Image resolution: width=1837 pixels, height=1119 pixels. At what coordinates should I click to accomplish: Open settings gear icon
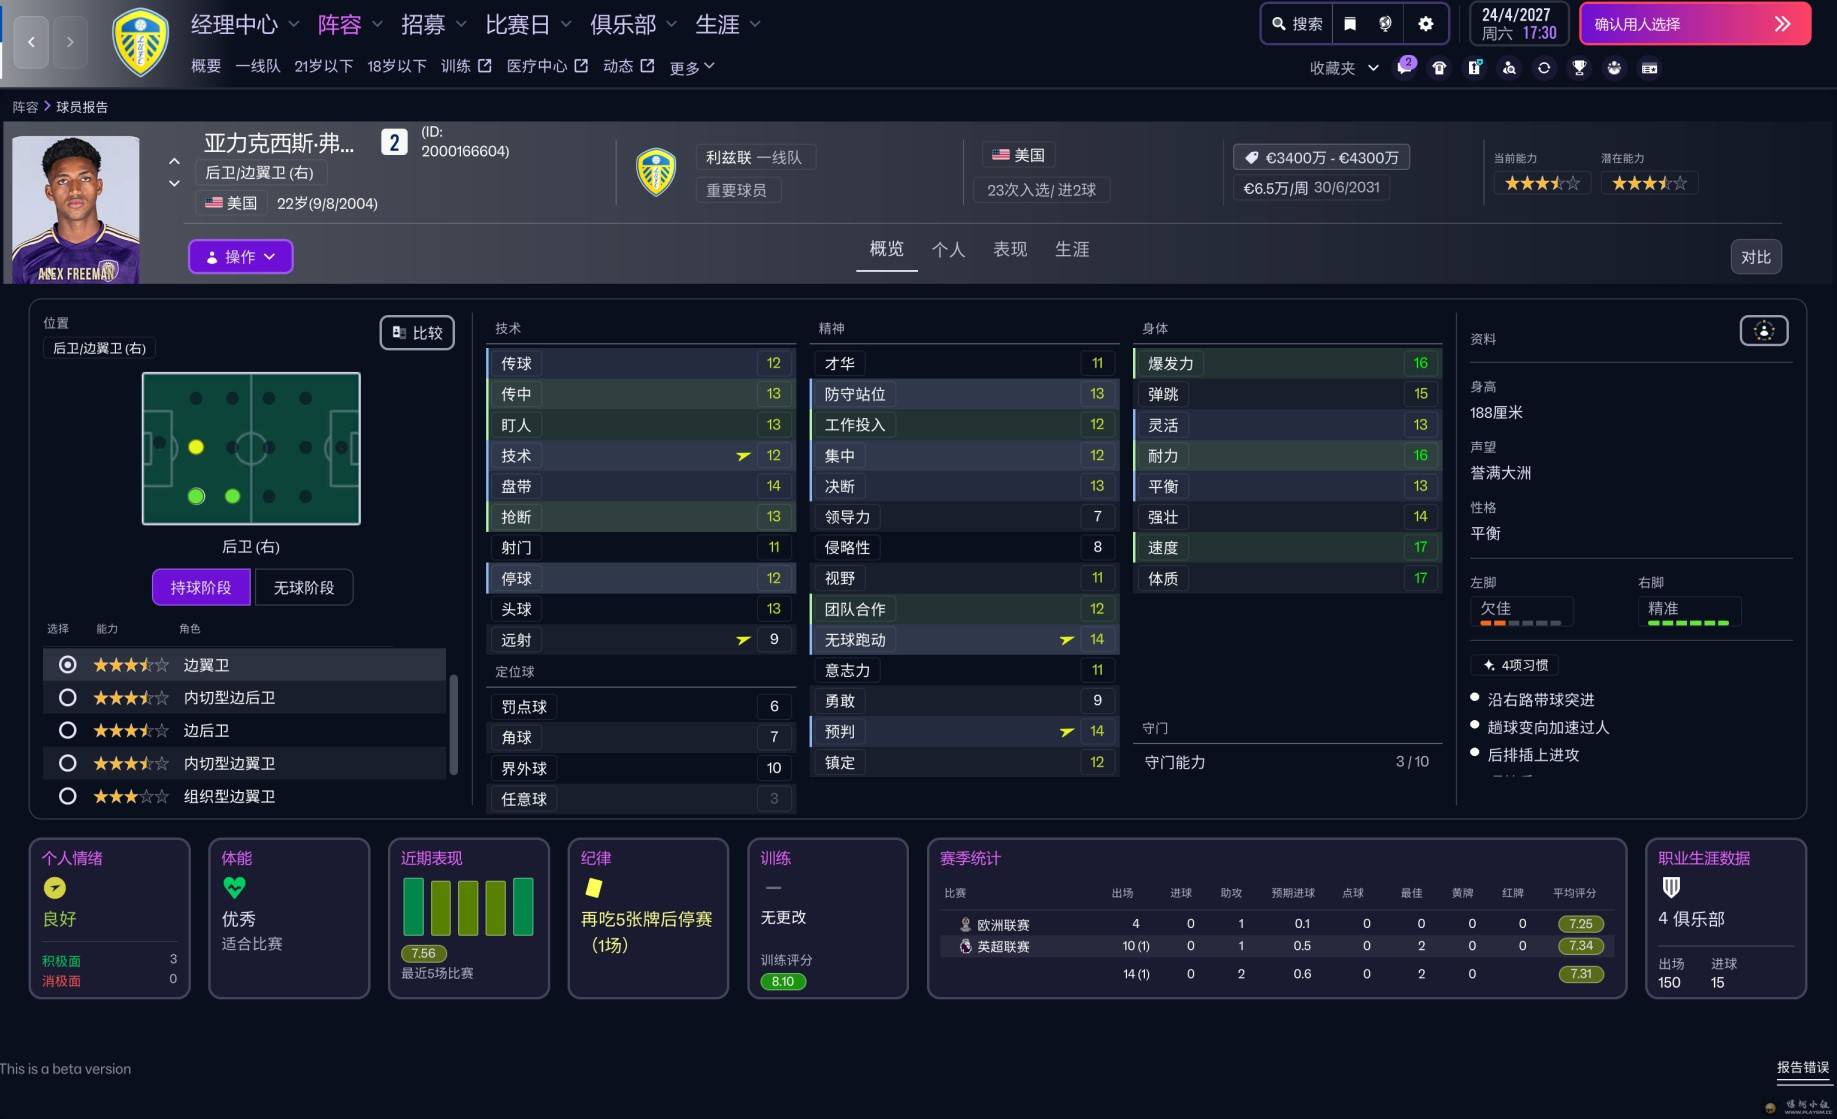coord(1426,24)
